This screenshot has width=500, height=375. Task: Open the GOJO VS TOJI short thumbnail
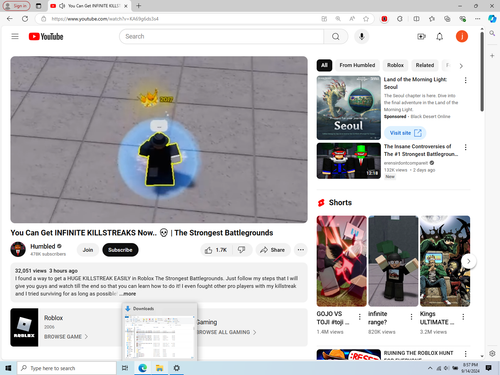(342, 261)
